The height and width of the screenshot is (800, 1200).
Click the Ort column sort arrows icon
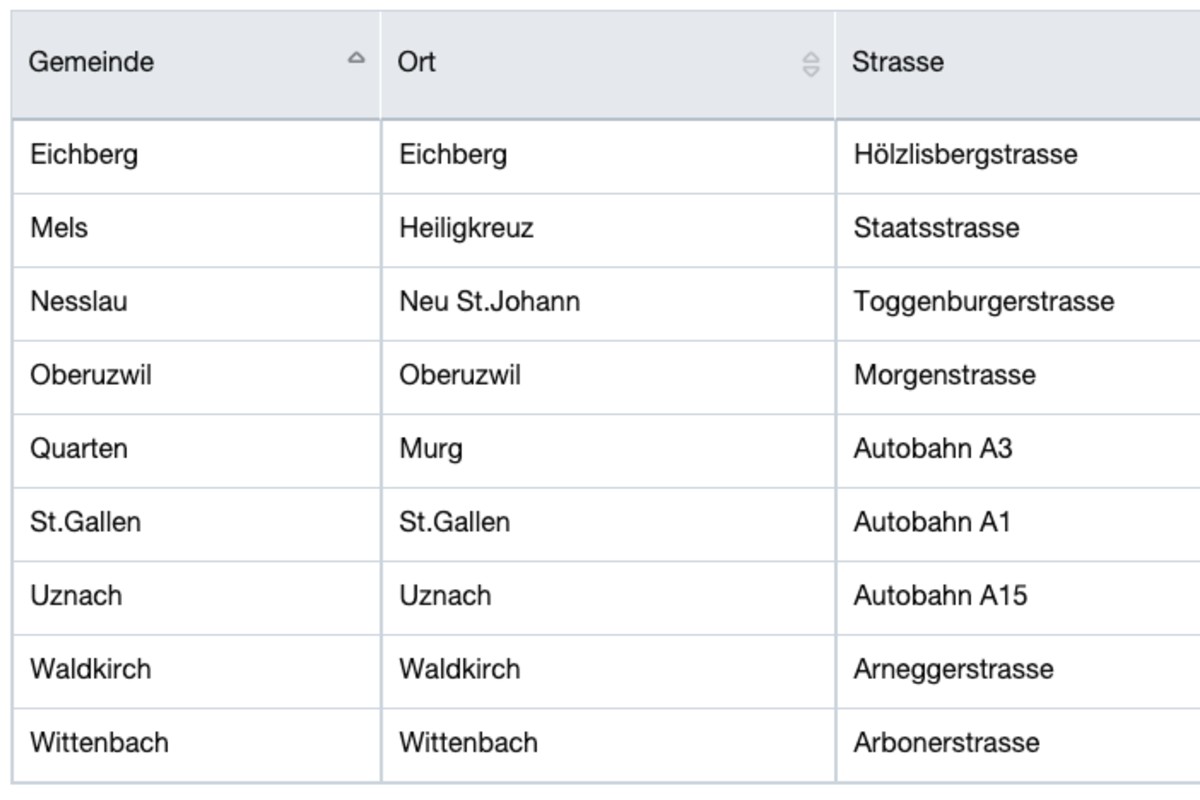click(811, 64)
